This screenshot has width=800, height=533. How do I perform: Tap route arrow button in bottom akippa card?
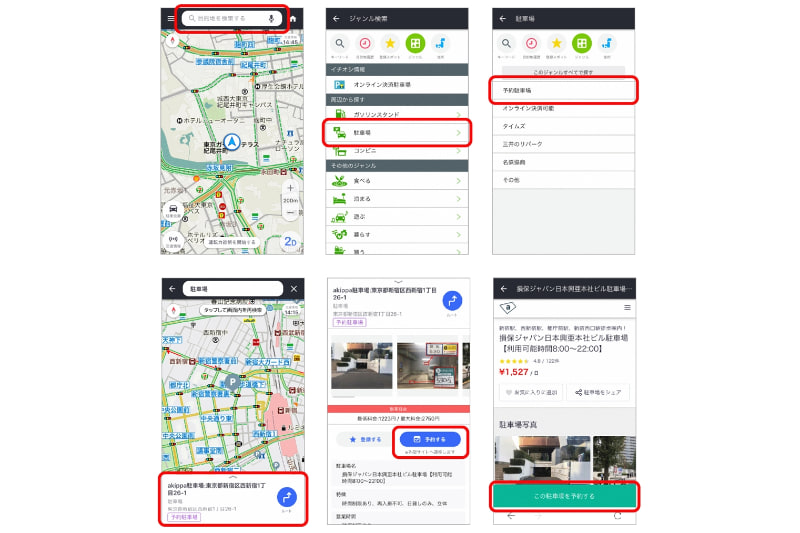click(287, 497)
